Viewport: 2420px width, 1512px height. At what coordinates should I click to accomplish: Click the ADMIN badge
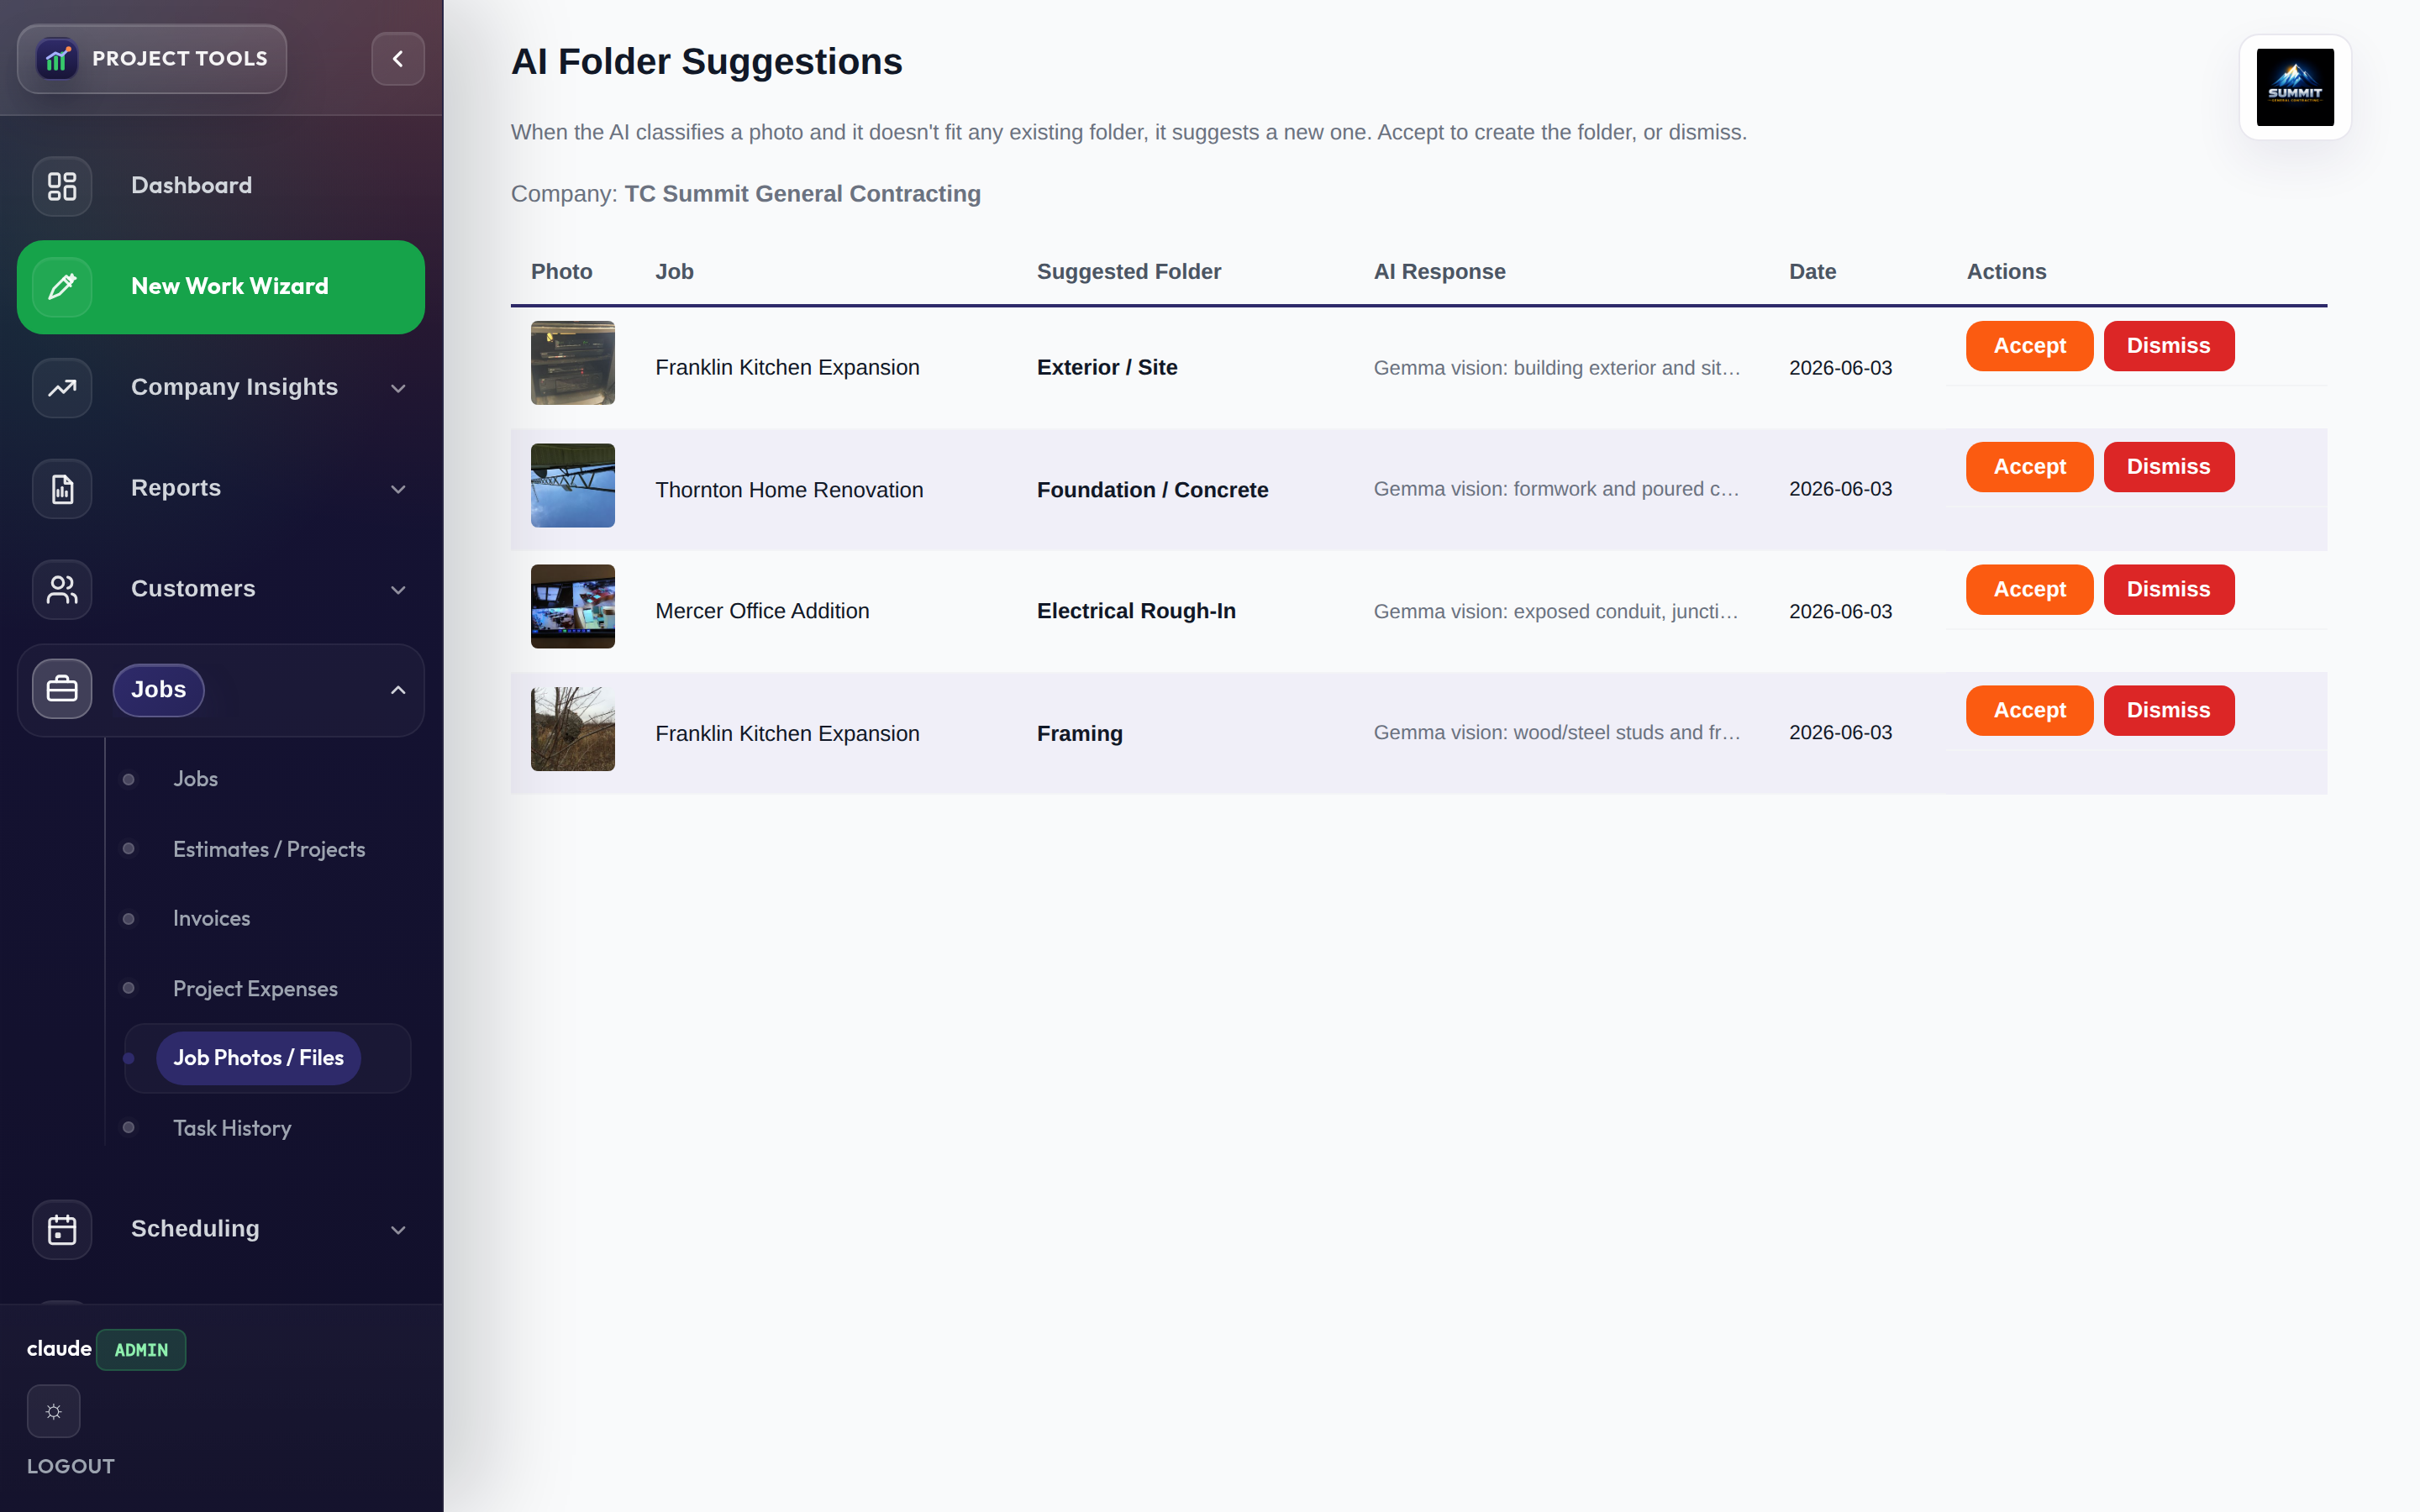141,1350
